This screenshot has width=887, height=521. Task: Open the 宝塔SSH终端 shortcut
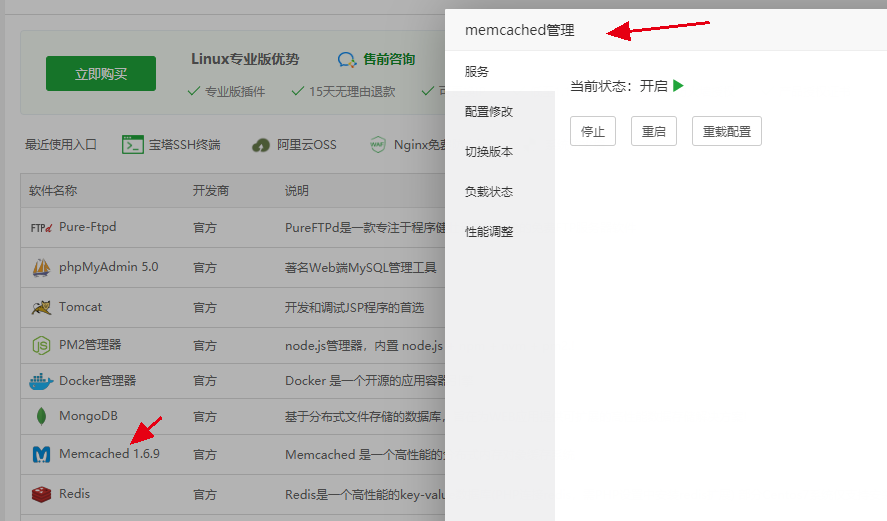(x=184, y=145)
